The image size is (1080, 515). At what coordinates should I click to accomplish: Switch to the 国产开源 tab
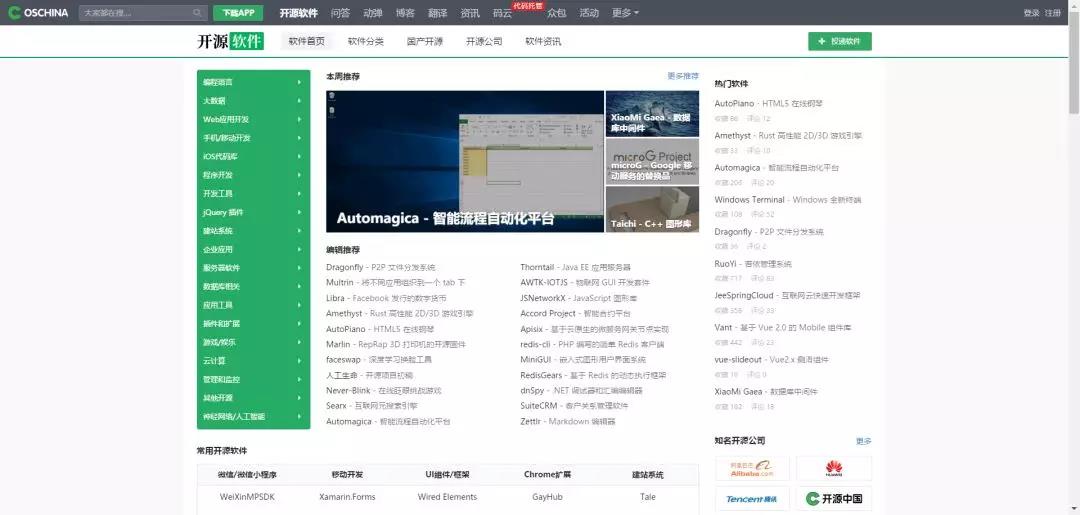(425, 41)
